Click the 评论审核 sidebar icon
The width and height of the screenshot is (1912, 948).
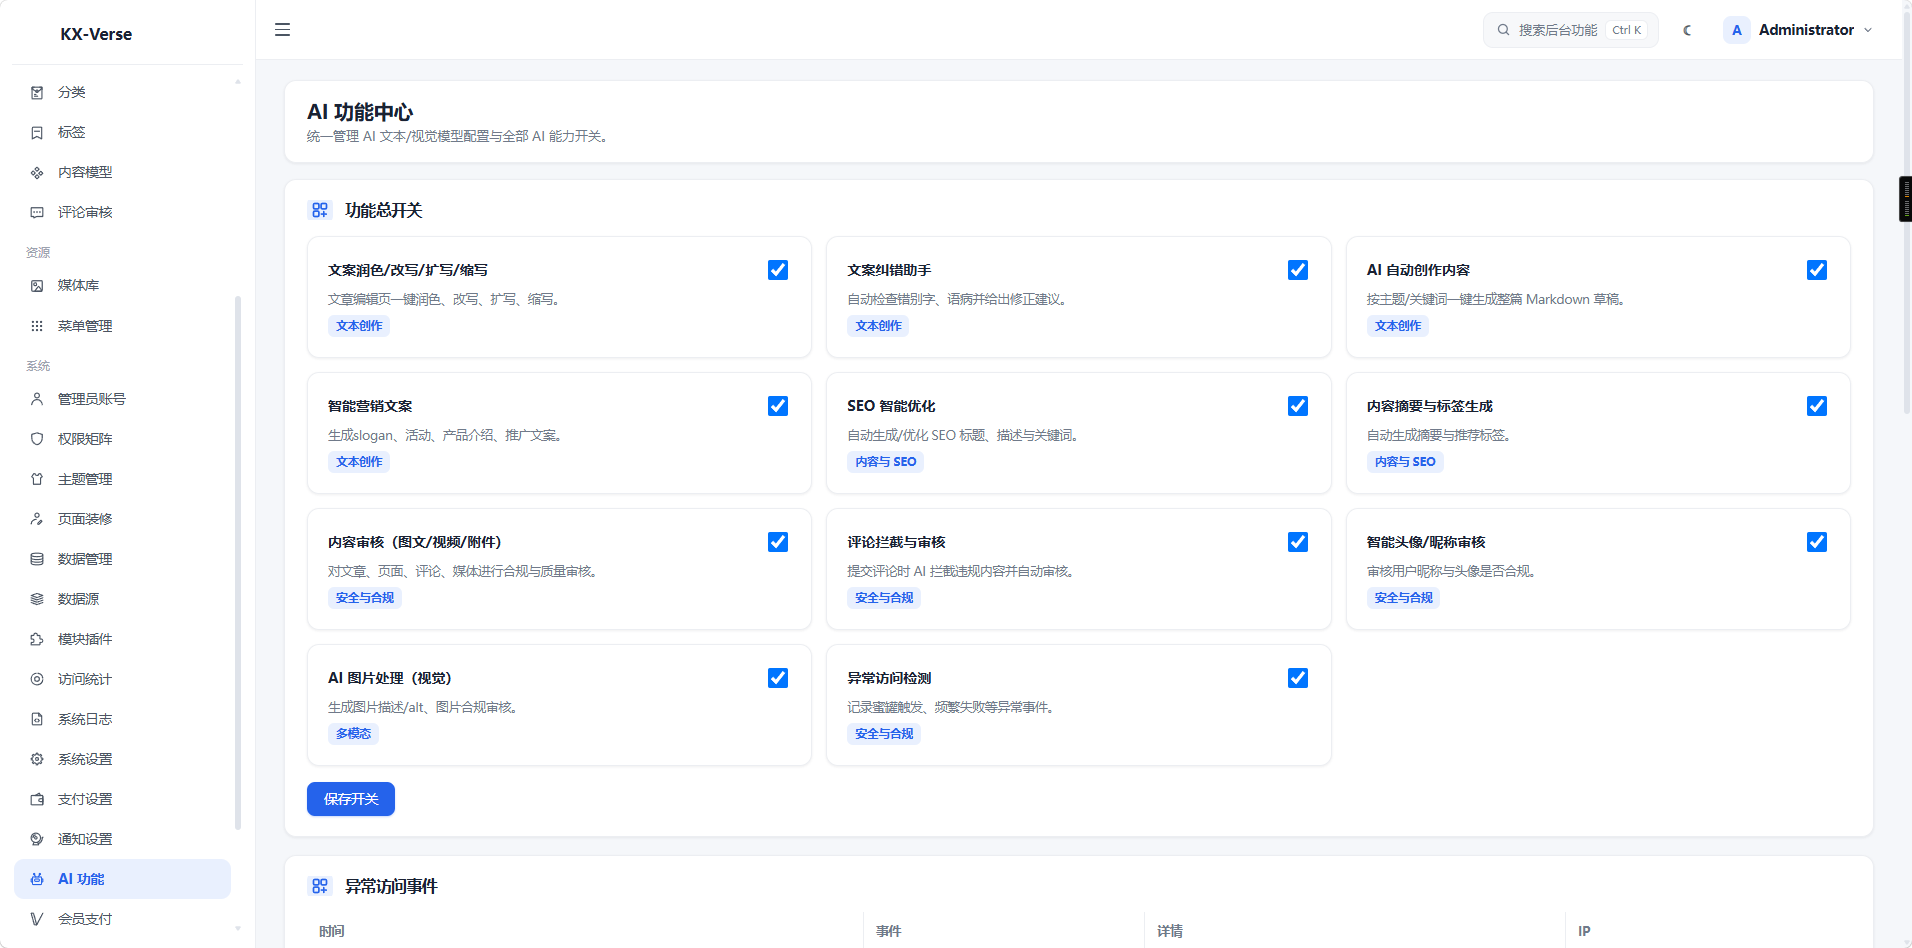[x=37, y=212]
